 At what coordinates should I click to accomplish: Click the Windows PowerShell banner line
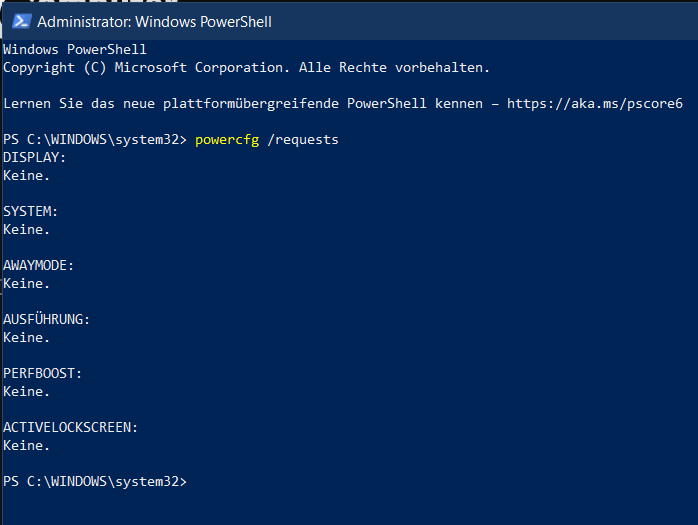coord(75,49)
